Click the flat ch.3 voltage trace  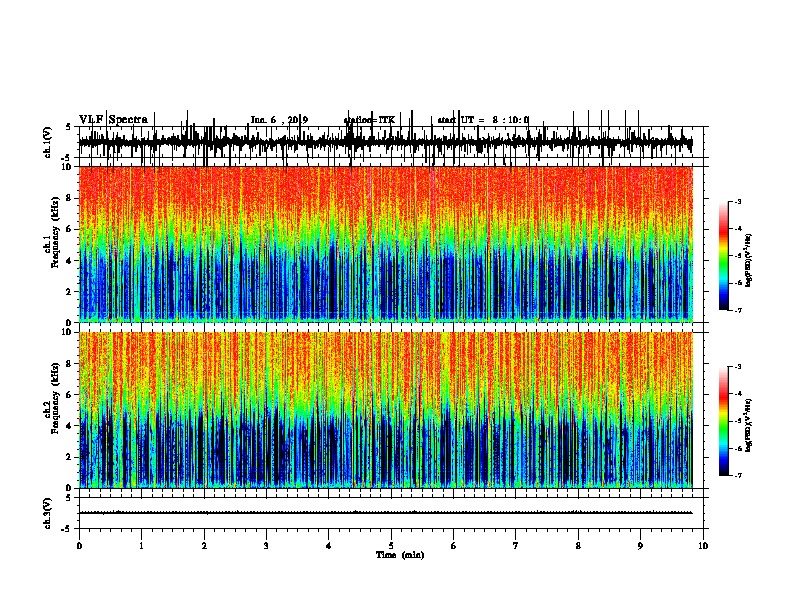click(x=386, y=513)
